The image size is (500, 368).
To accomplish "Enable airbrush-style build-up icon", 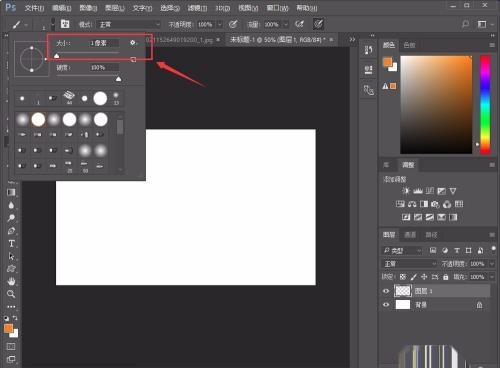I will click(x=299, y=24).
